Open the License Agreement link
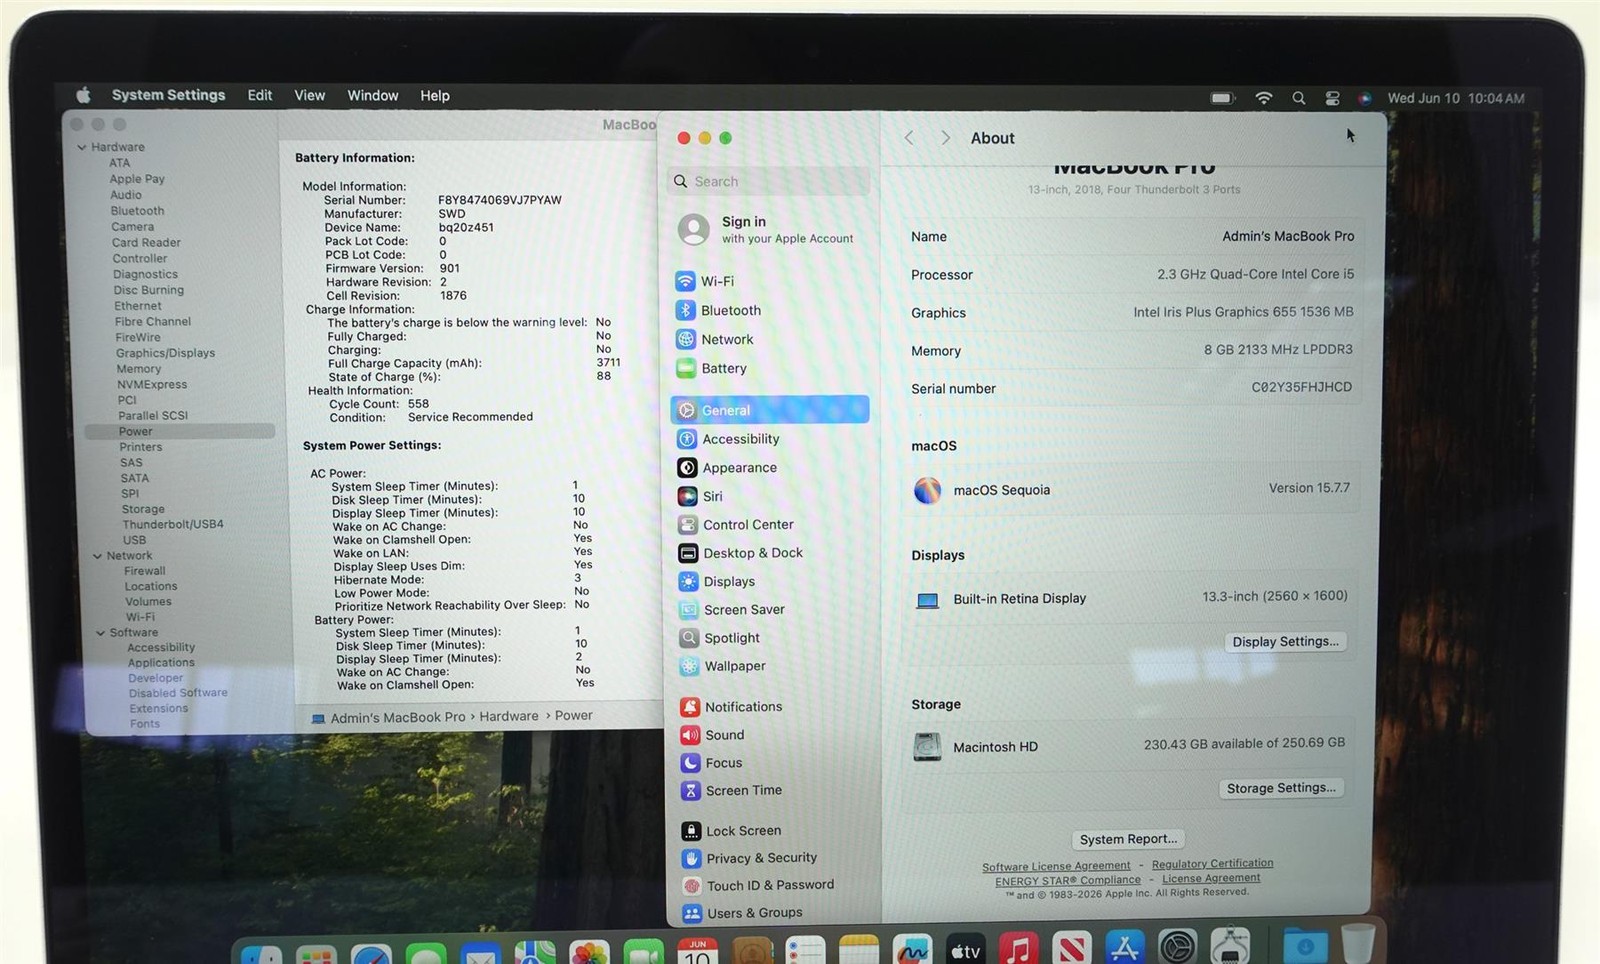 tap(1211, 878)
